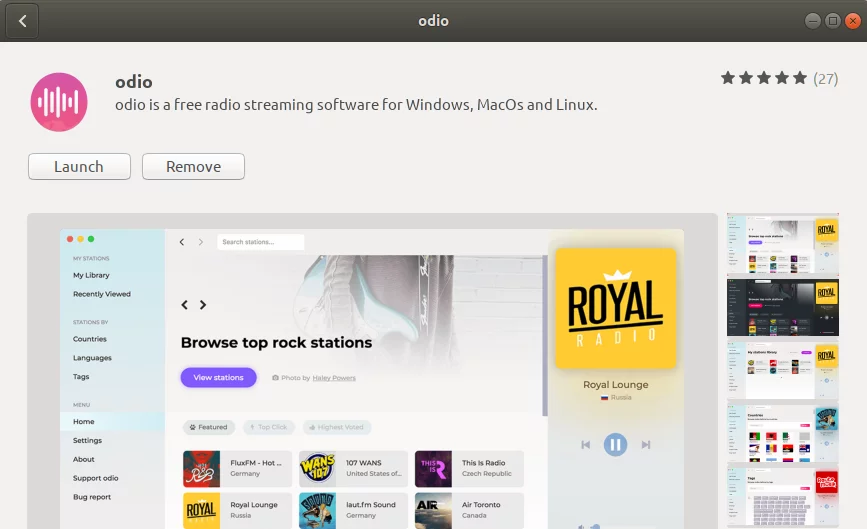The height and width of the screenshot is (529, 867).
Task: Select Countries in preview sidebar
Action: click(90, 339)
